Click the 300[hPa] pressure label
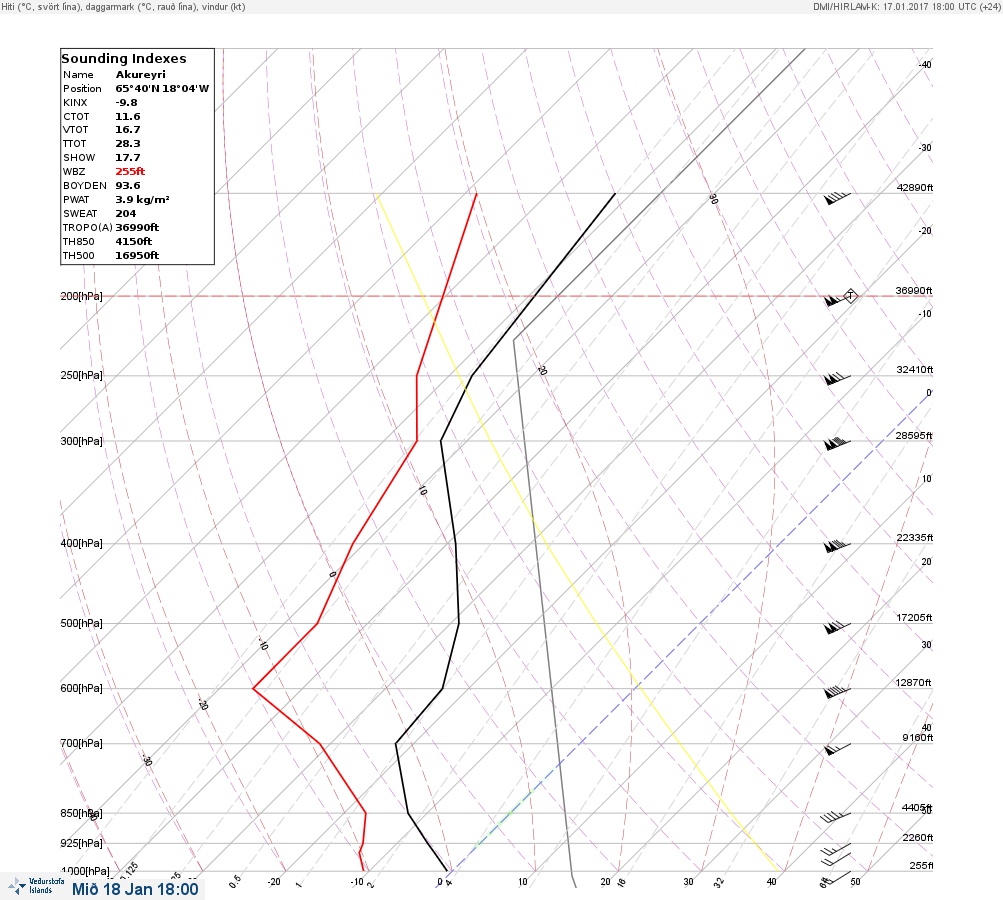The height and width of the screenshot is (900, 1003). 81,441
